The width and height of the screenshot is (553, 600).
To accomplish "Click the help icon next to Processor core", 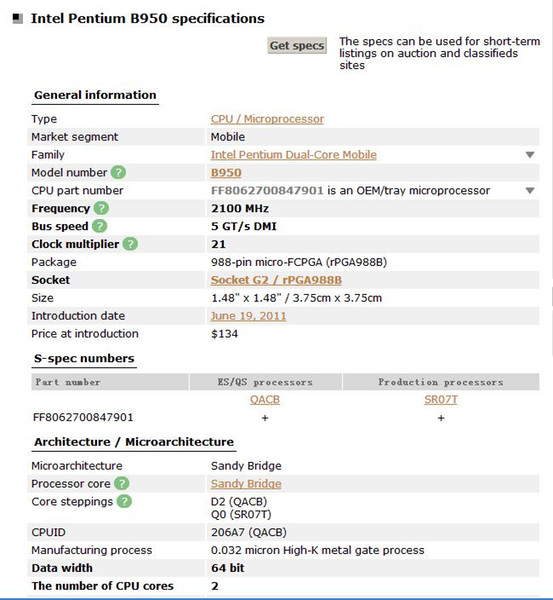I will pos(122,483).
